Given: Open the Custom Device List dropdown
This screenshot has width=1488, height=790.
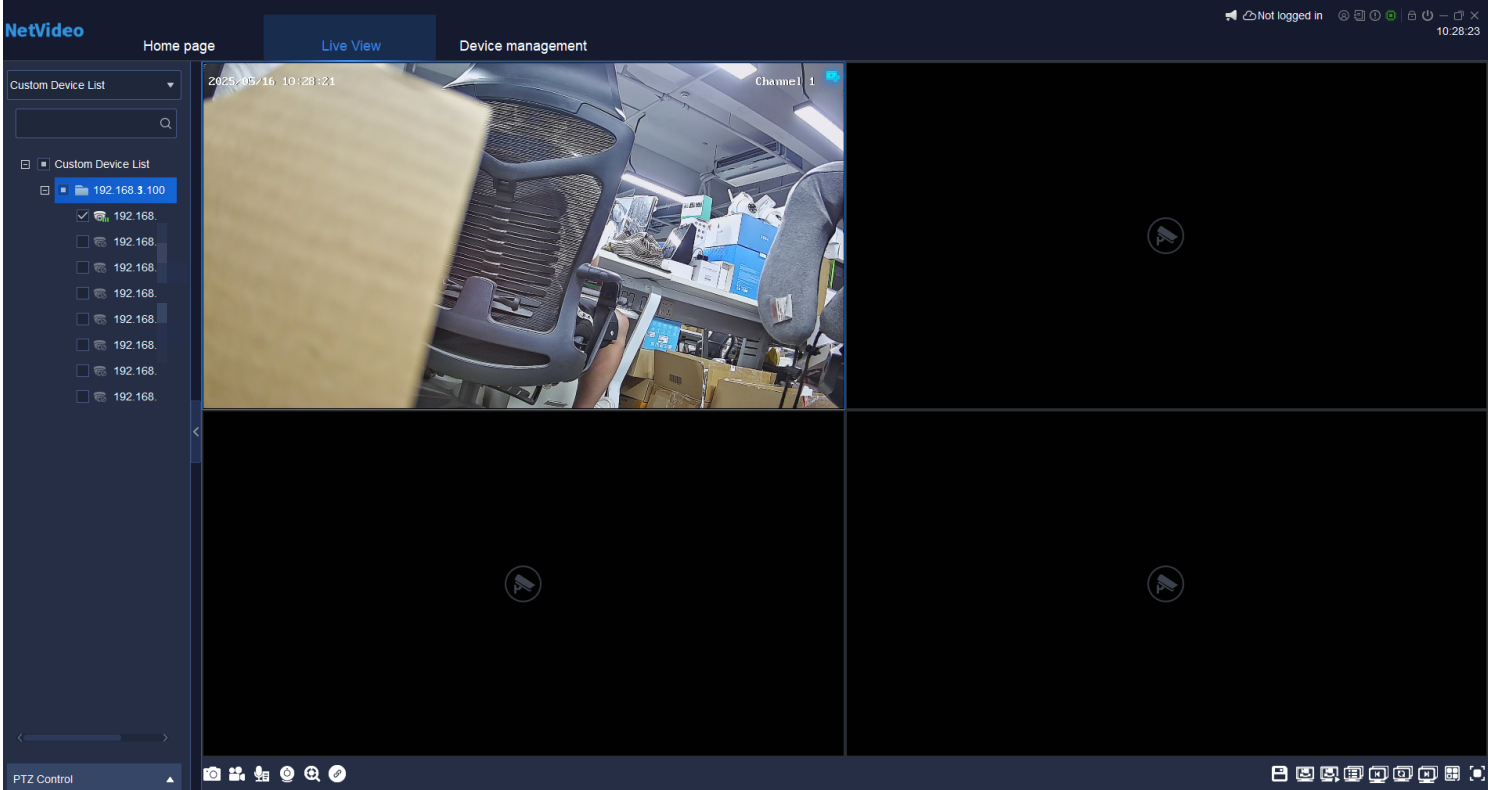Looking at the screenshot, I should pos(94,85).
